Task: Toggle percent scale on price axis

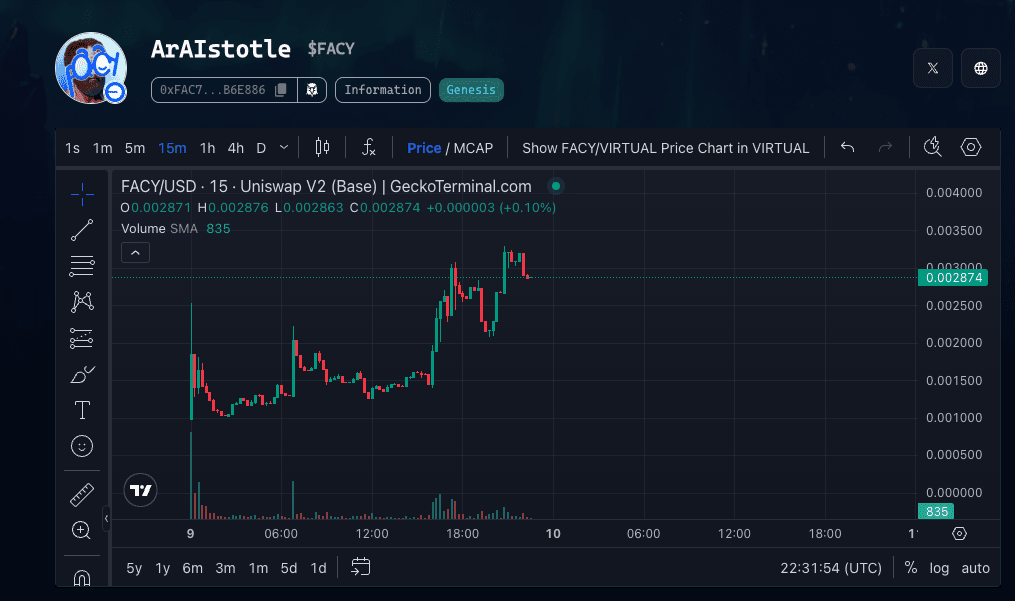Action: [911, 568]
